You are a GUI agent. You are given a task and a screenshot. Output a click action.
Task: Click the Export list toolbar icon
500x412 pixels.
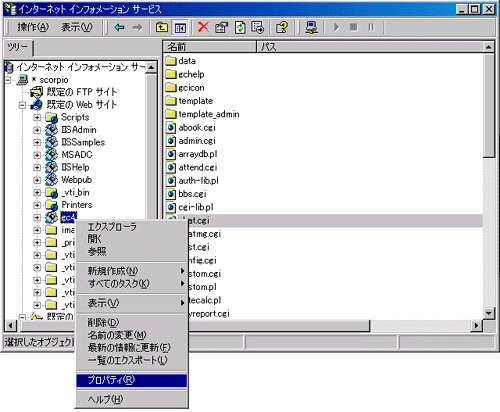coord(258,27)
